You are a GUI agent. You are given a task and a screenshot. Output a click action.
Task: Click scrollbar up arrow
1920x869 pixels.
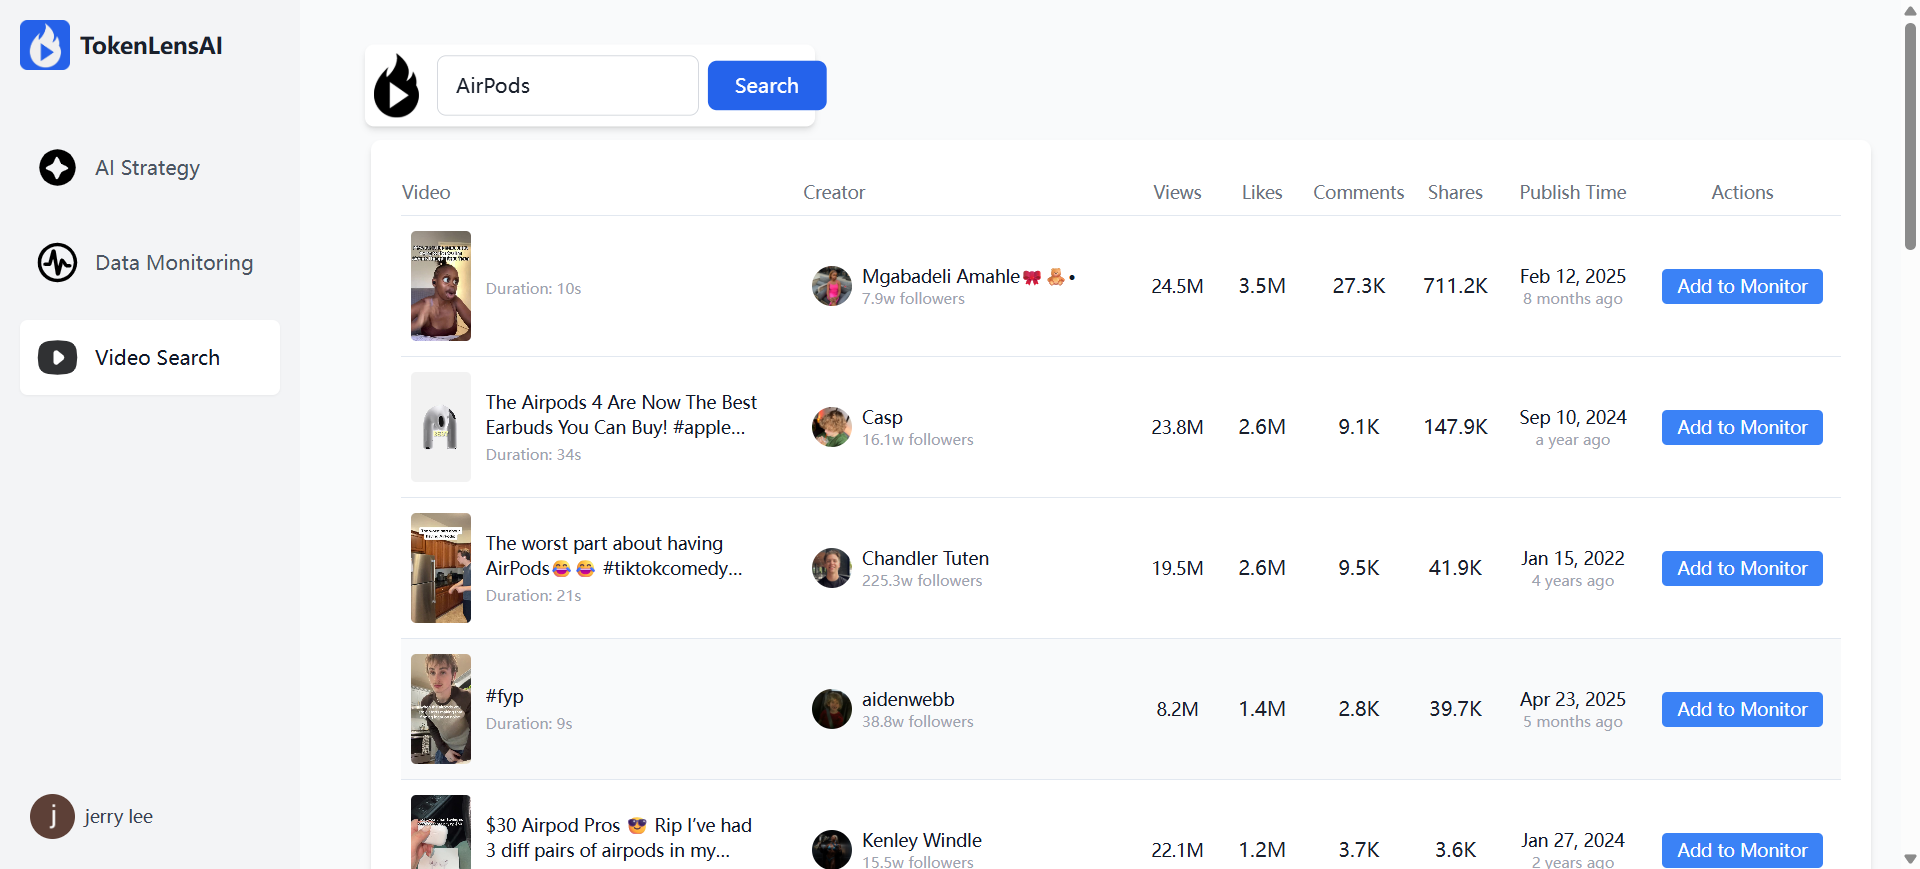coord(1910,10)
